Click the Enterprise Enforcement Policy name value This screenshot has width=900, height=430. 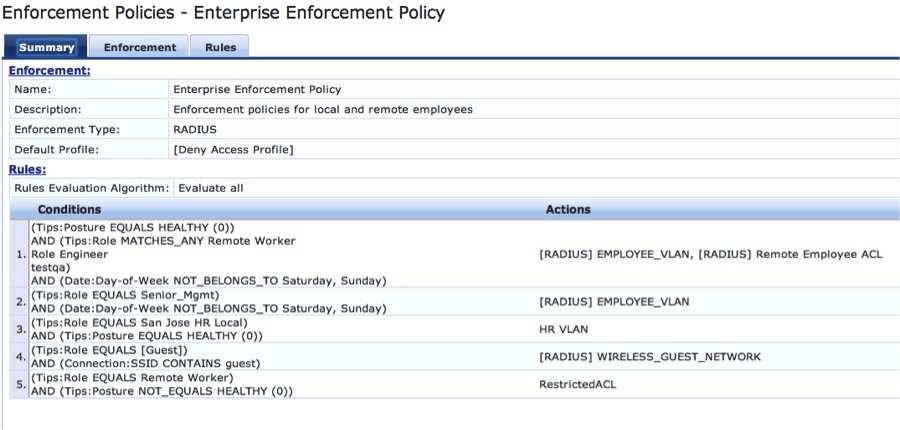(x=257, y=89)
